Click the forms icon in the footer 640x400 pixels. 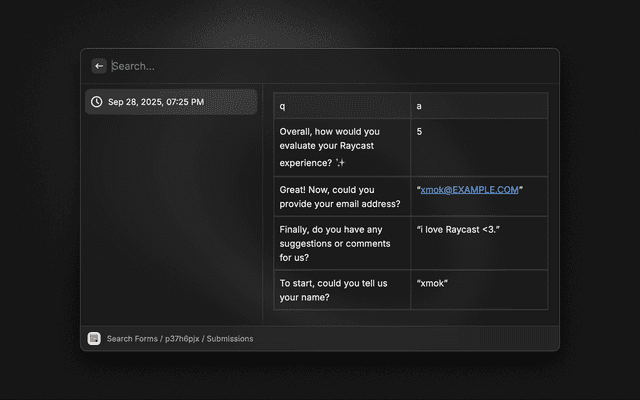coord(94,339)
